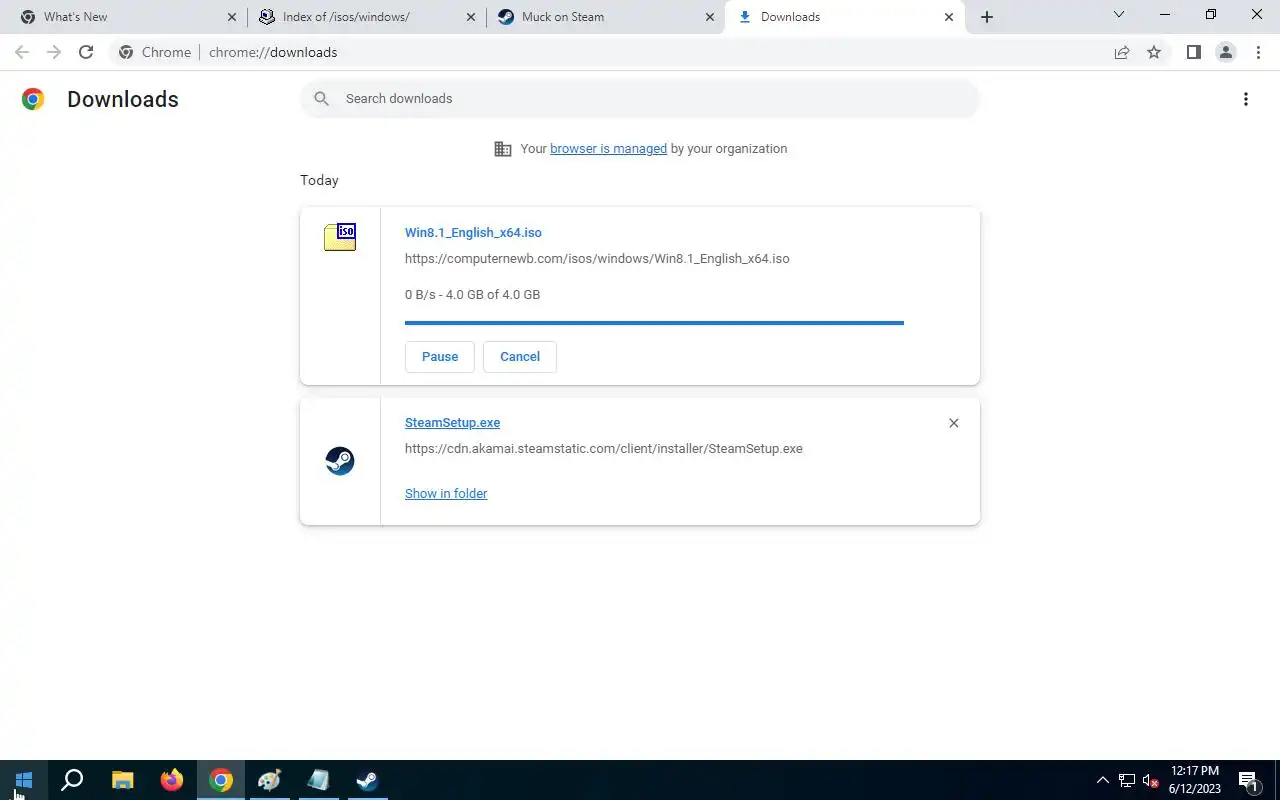Open the notification center icon
This screenshot has height=800, width=1280.
1248,780
